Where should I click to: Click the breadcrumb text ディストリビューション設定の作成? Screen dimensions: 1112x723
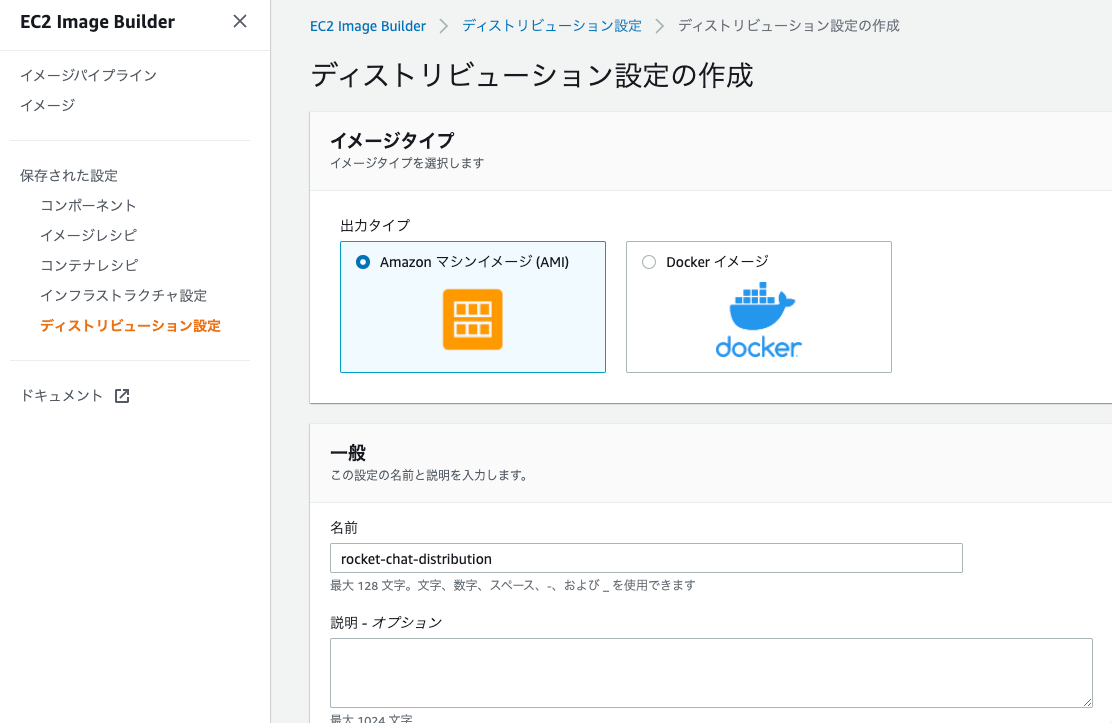click(x=789, y=26)
